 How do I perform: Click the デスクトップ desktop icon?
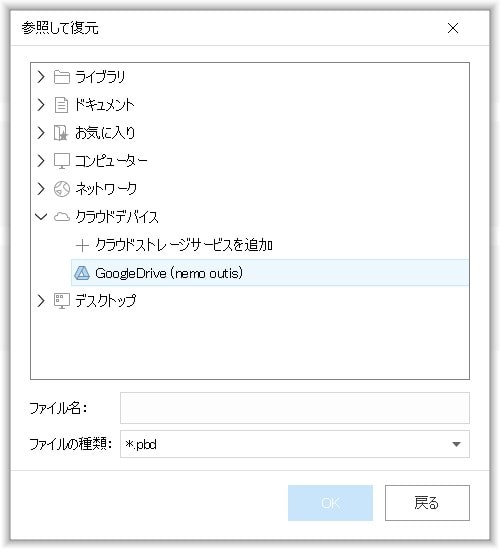[61, 301]
